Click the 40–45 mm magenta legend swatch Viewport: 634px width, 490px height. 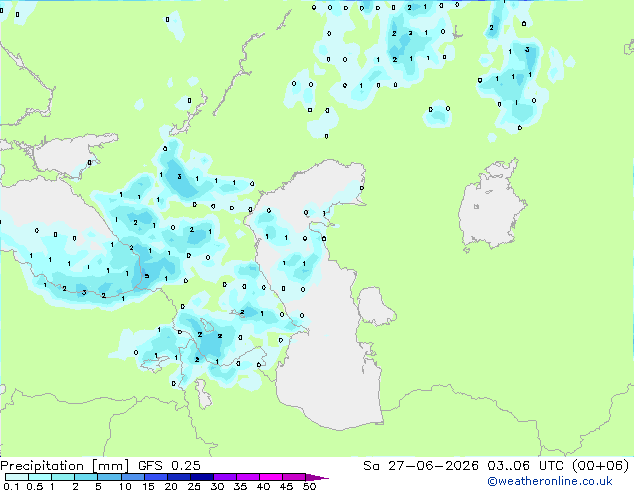point(271,477)
